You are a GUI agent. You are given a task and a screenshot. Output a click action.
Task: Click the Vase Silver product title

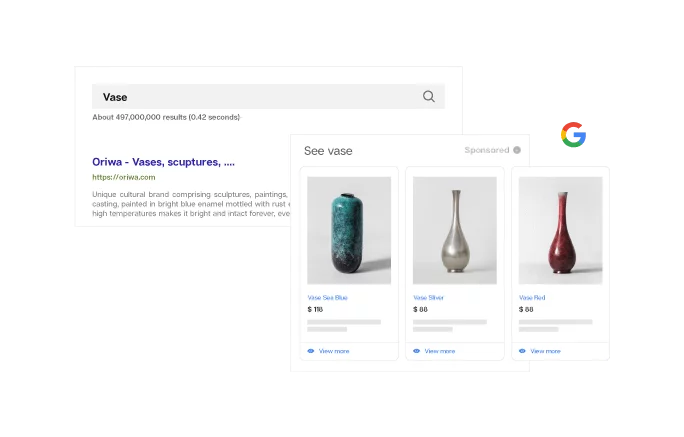(x=428, y=298)
